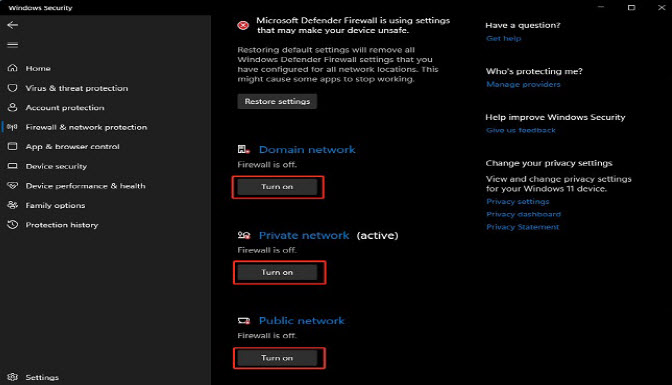Open the hamburger navigation menu icon
Image resolution: width=672 pixels, height=385 pixels.
(x=12, y=45)
